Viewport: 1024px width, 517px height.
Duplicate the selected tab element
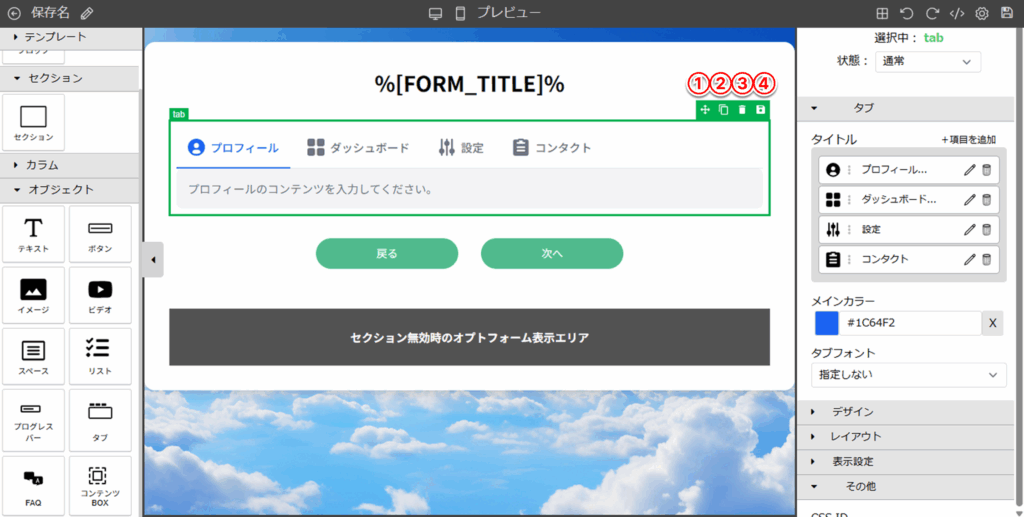tap(723, 110)
